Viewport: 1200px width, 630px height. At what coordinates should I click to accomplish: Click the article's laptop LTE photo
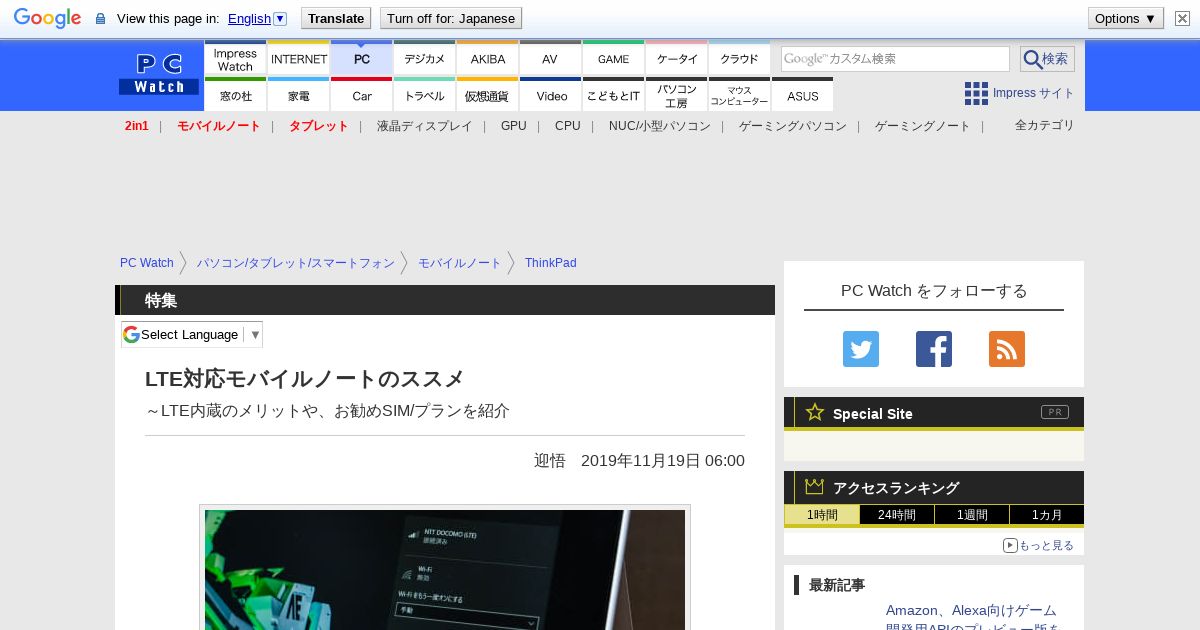click(x=445, y=570)
